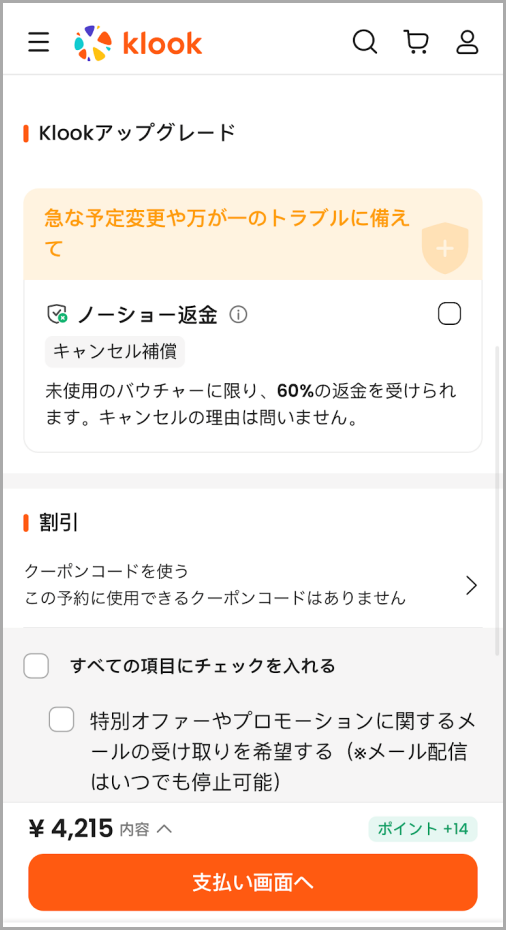Viewport: 506px width, 930px height.
Task: Open coupon code chevron arrow
Action: [x=472, y=585]
